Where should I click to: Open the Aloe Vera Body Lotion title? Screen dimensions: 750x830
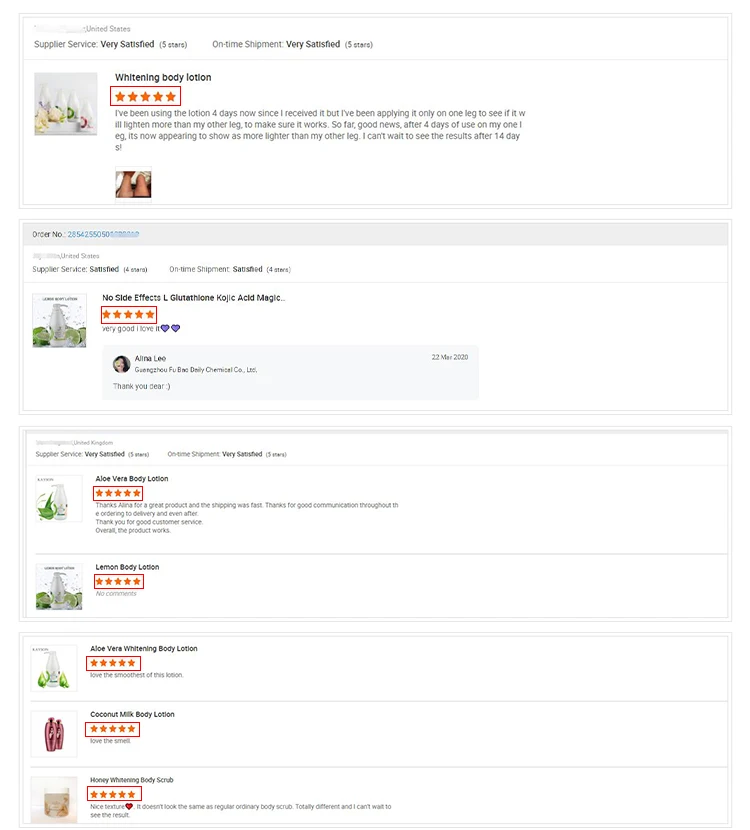point(132,479)
